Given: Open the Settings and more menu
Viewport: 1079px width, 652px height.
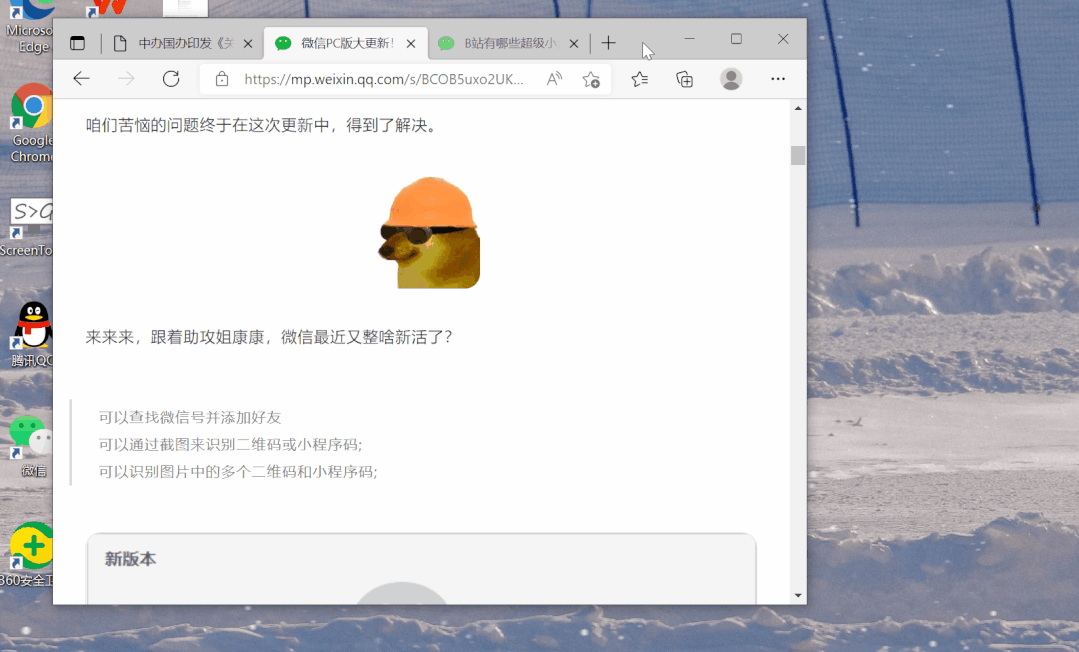Looking at the screenshot, I should tap(778, 79).
